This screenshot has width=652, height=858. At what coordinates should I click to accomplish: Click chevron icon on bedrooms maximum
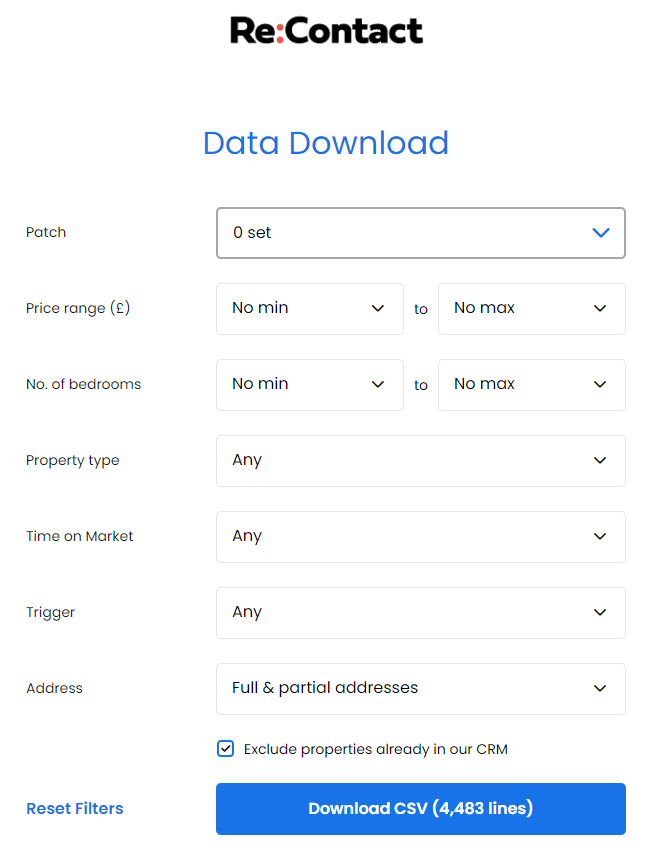coord(600,385)
